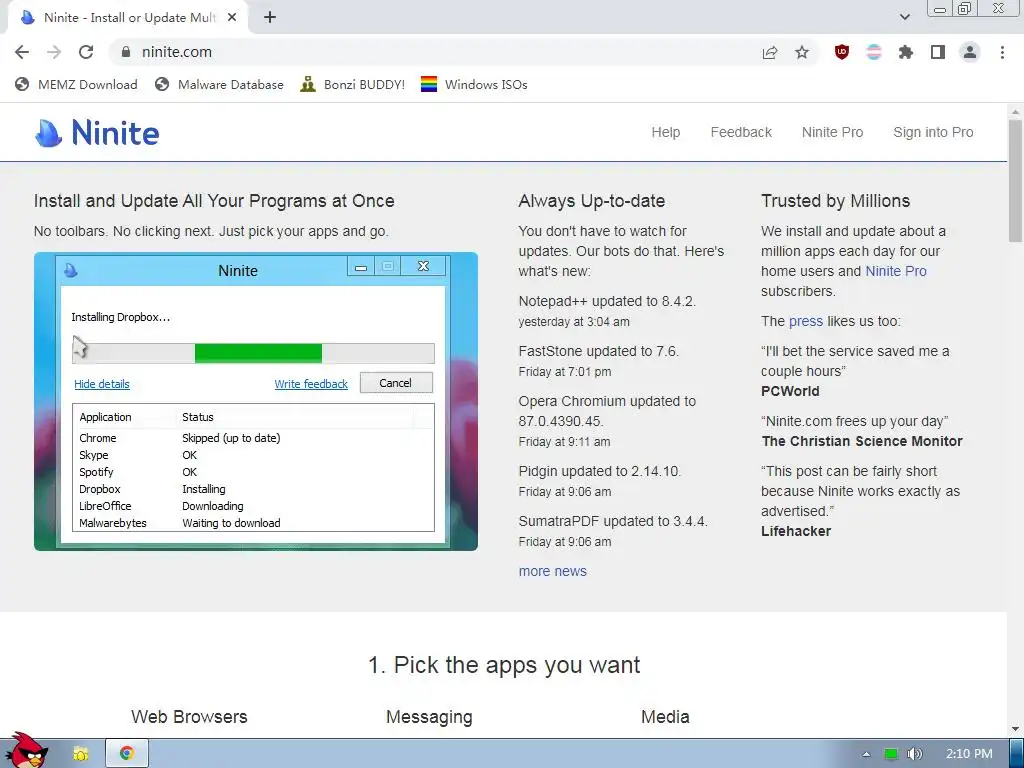
Task: Go to Ninite Pro in header
Action: click(832, 133)
